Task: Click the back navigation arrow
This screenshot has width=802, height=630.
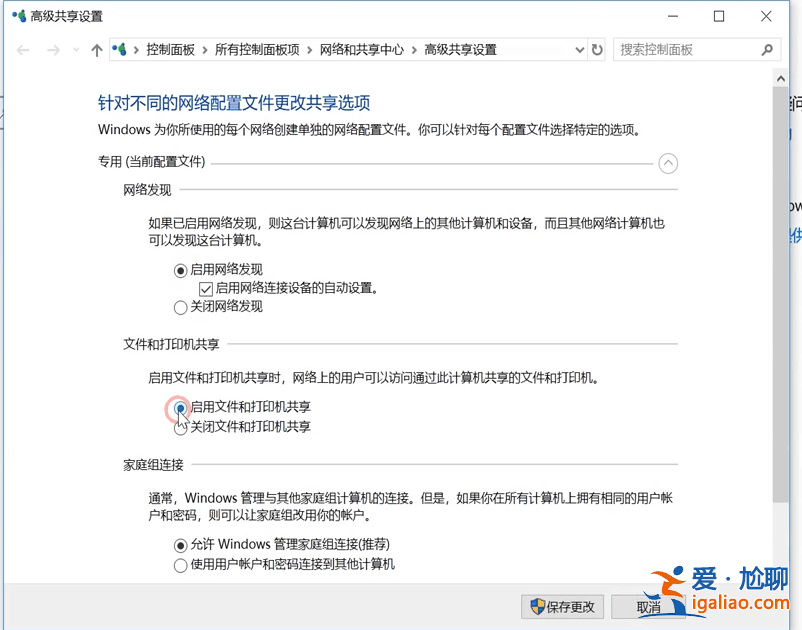Action: coord(22,49)
